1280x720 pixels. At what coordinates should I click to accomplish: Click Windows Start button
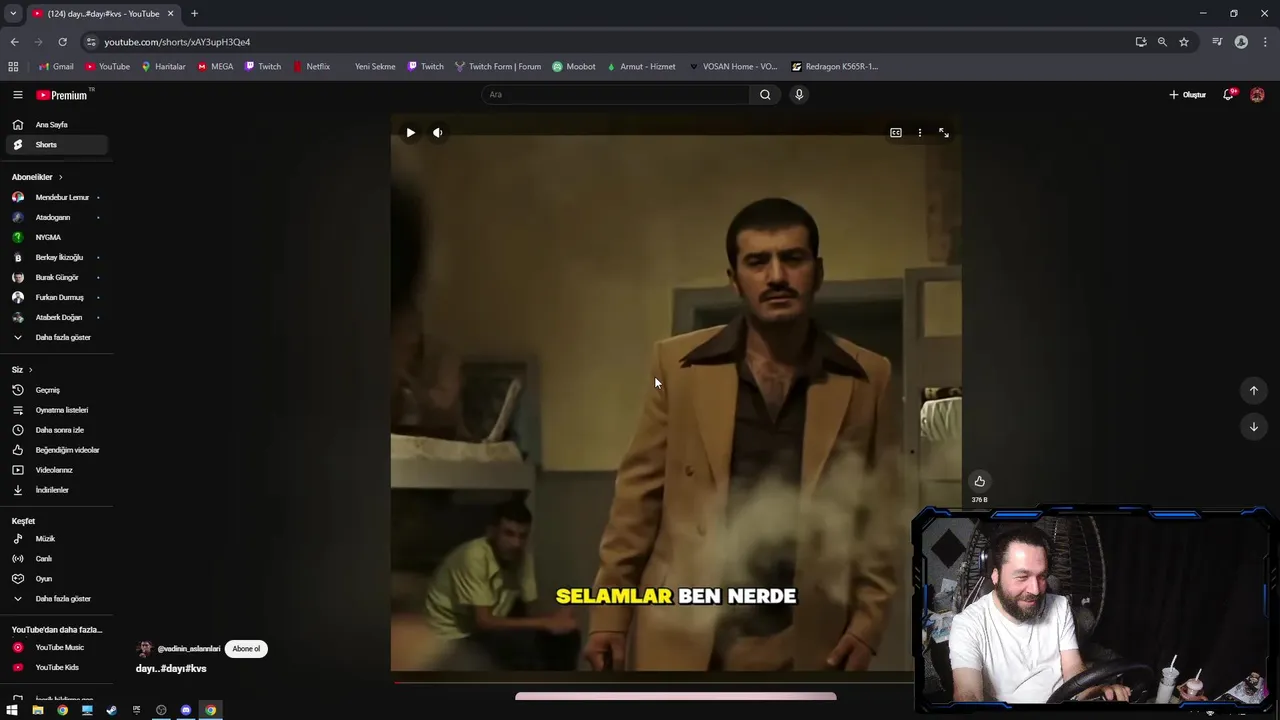click(12, 710)
